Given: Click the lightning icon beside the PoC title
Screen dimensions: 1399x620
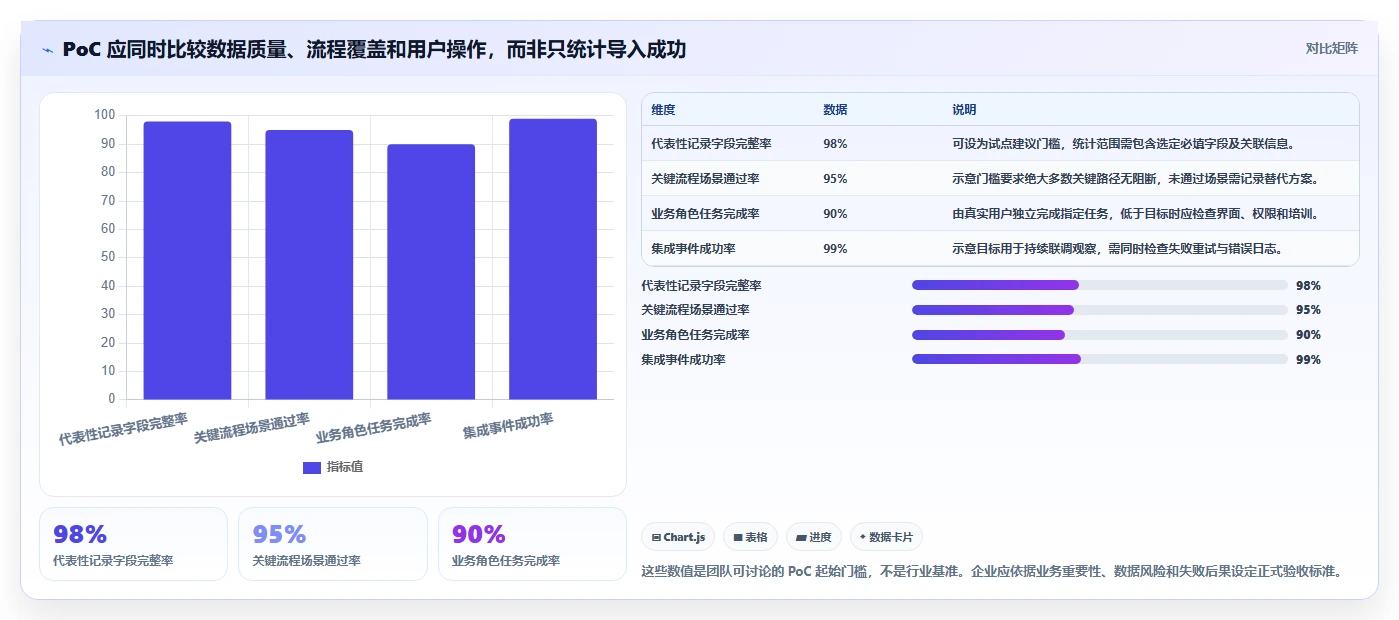Looking at the screenshot, I should tap(48, 50).
